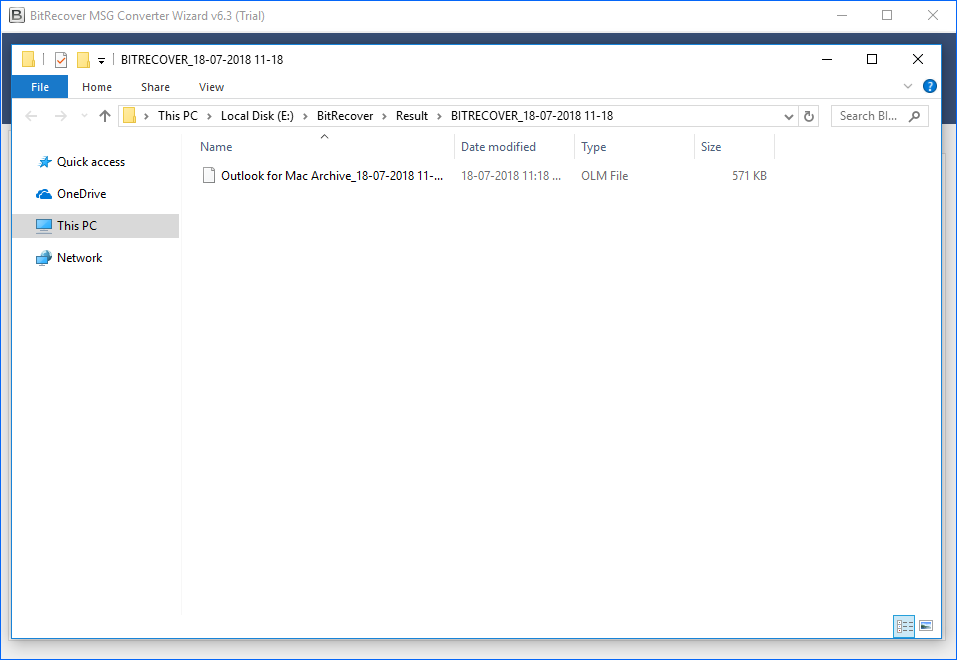This screenshot has height=660, width=957.
Task: Select Outlook for Mac Archive file
Action: pos(332,176)
